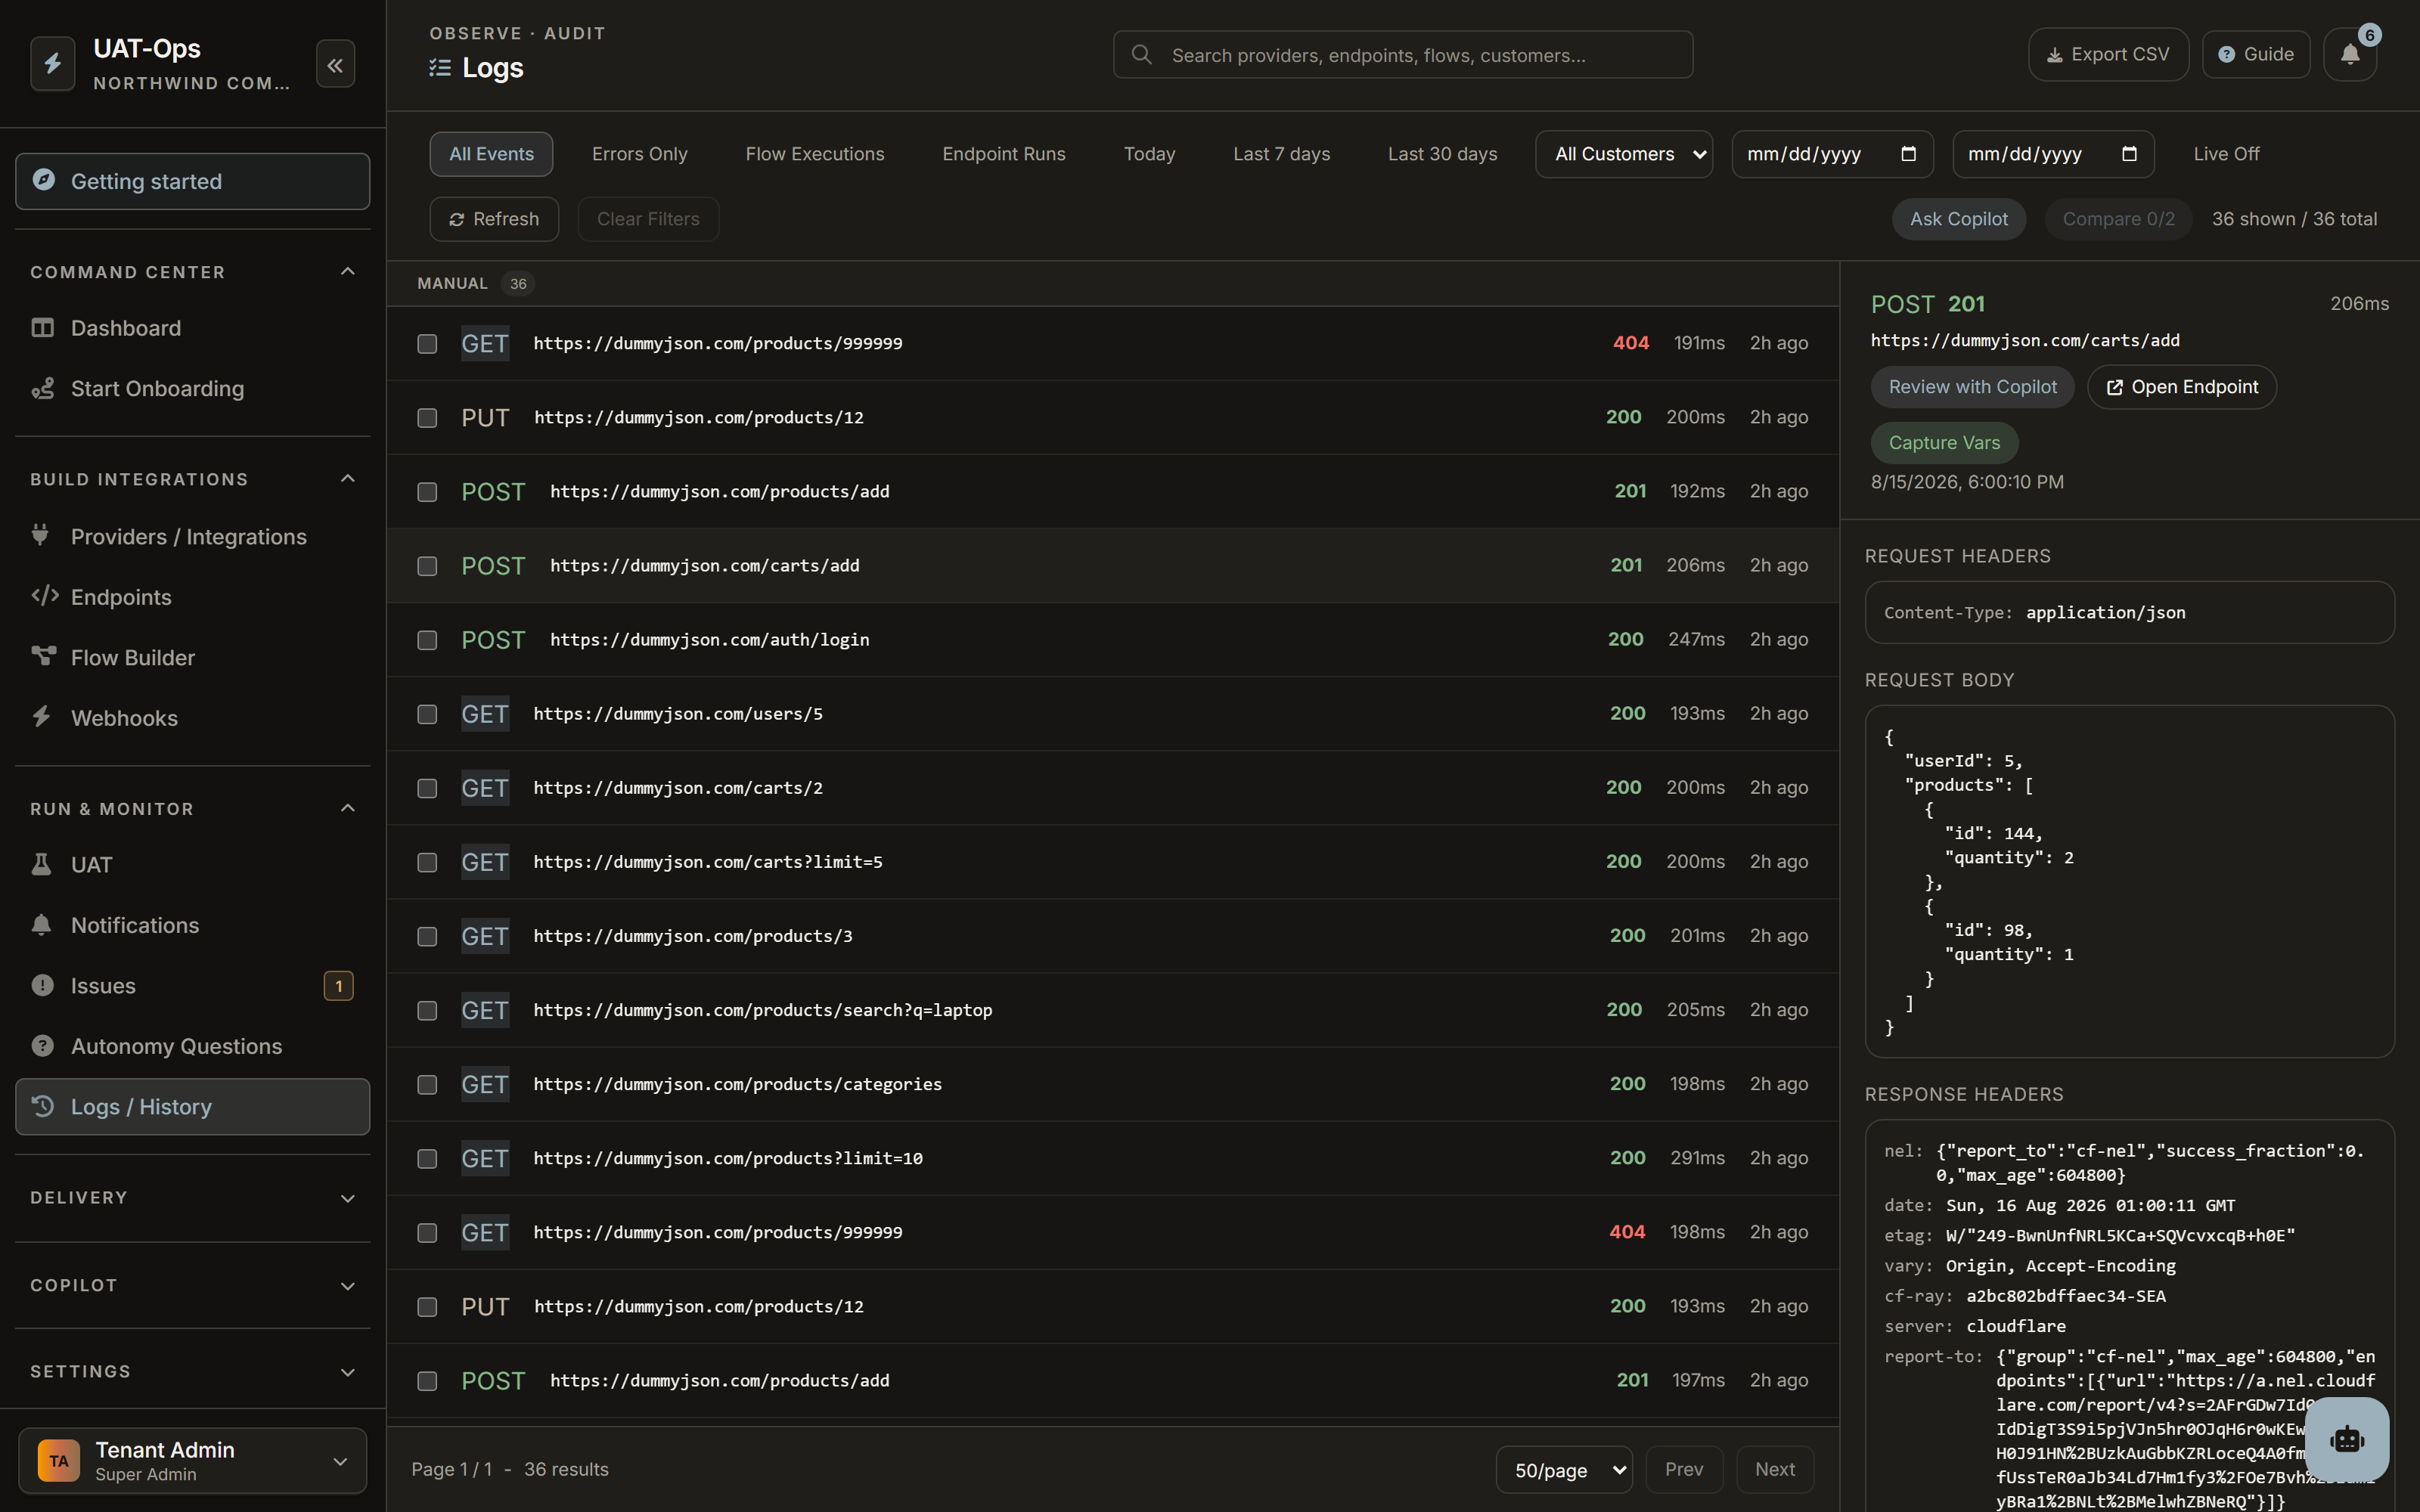Click the Capture Vars button
2420x1512 pixels.
pos(1944,443)
